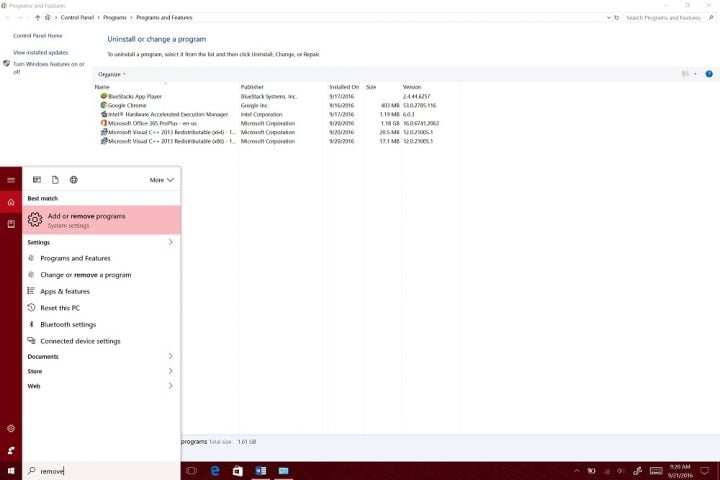Select Microsoft Visual C++ 2013 Redistributable x64
The width and height of the screenshot is (720, 480).
[168, 132]
